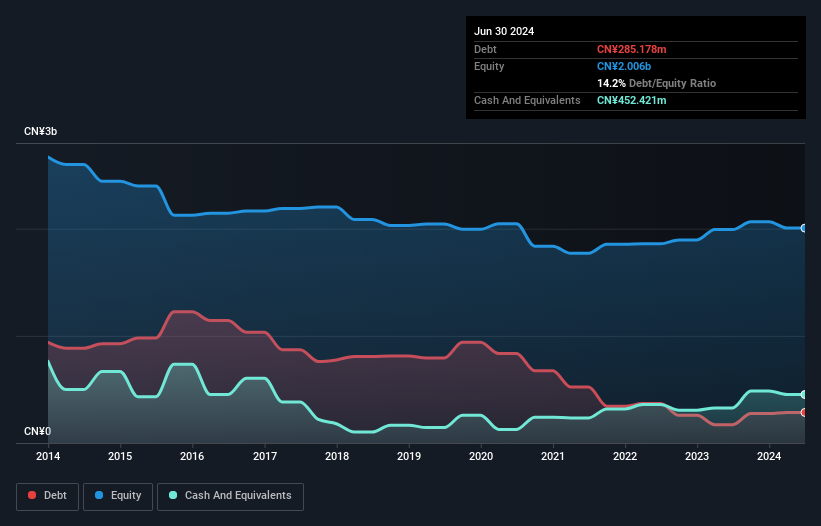Click the Debt row label in tooltip
The height and width of the screenshot is (526, 821).
(485, 49)
